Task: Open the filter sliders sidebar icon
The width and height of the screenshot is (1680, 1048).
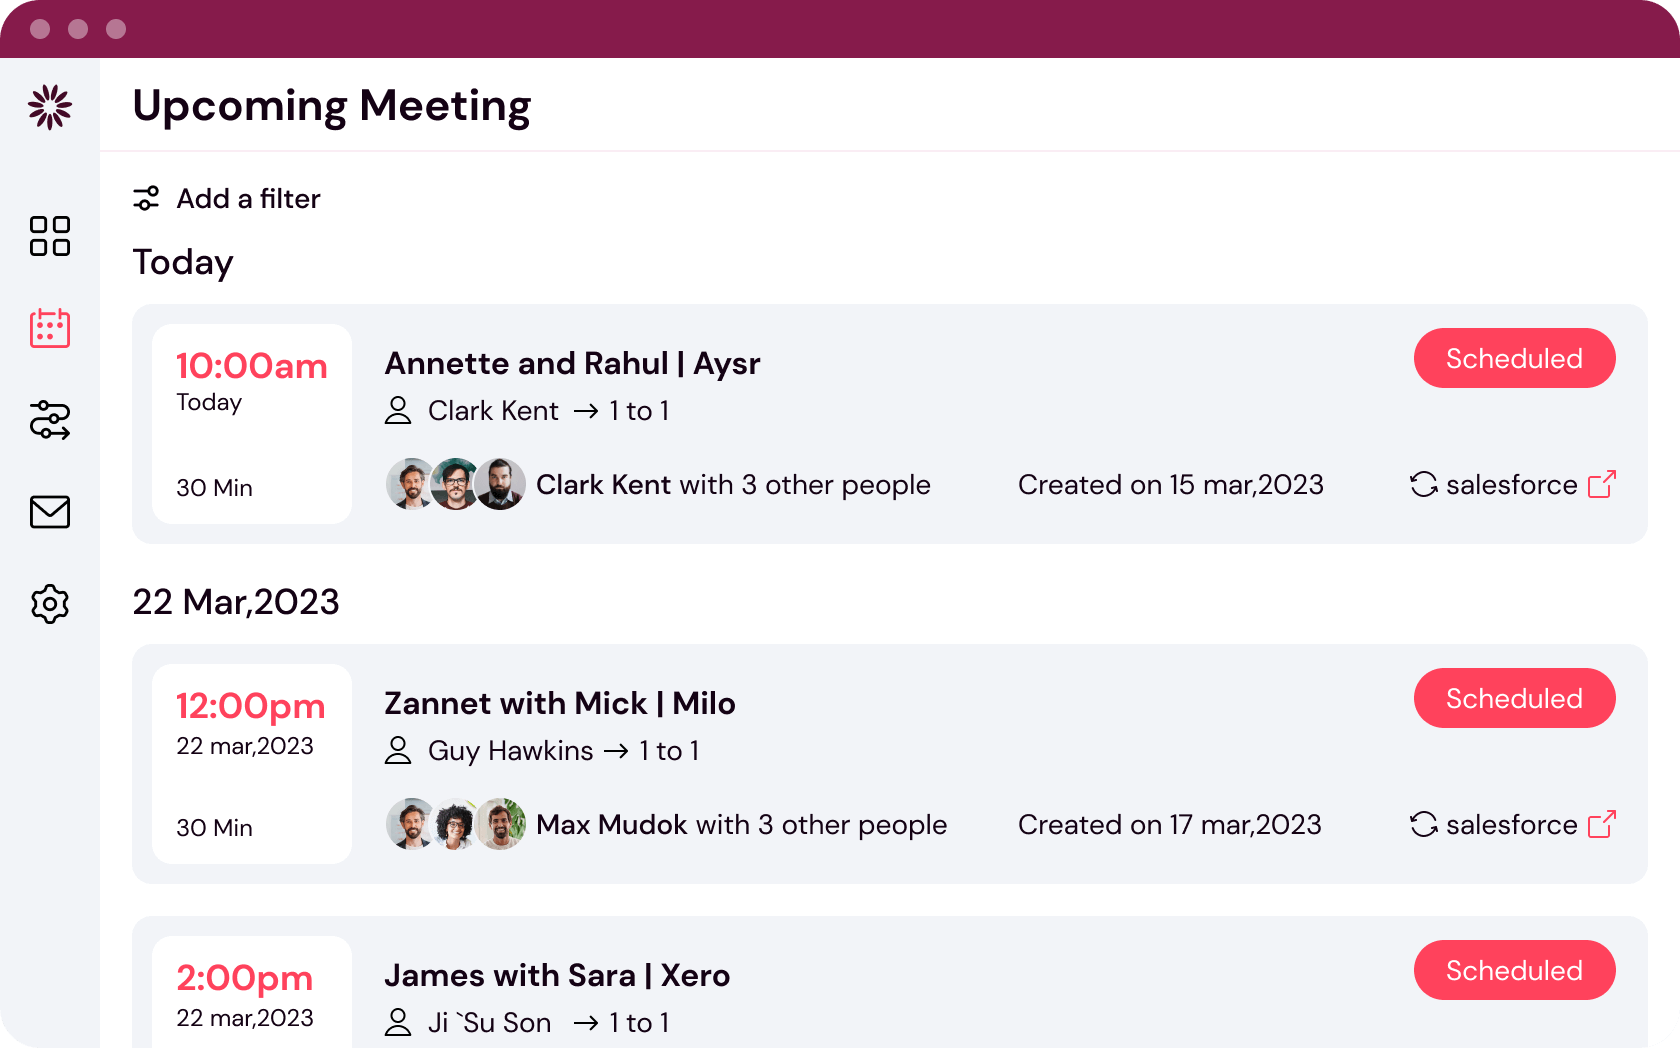Action: [50, 420]
